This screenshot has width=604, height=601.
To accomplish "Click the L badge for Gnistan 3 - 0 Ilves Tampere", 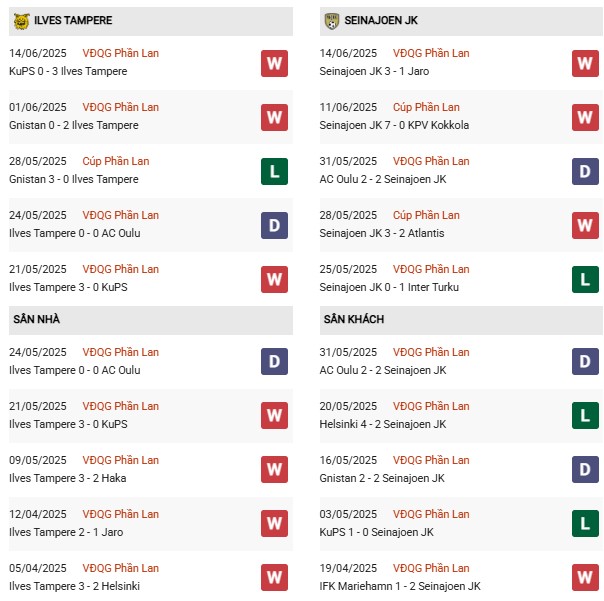I will click(x=274, y=172).
